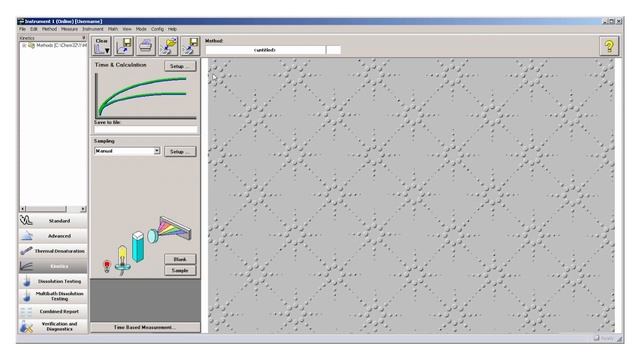Open the Help menu
Image resolution: width=640 pixels, height=360 pixels.
click(173, 29)
